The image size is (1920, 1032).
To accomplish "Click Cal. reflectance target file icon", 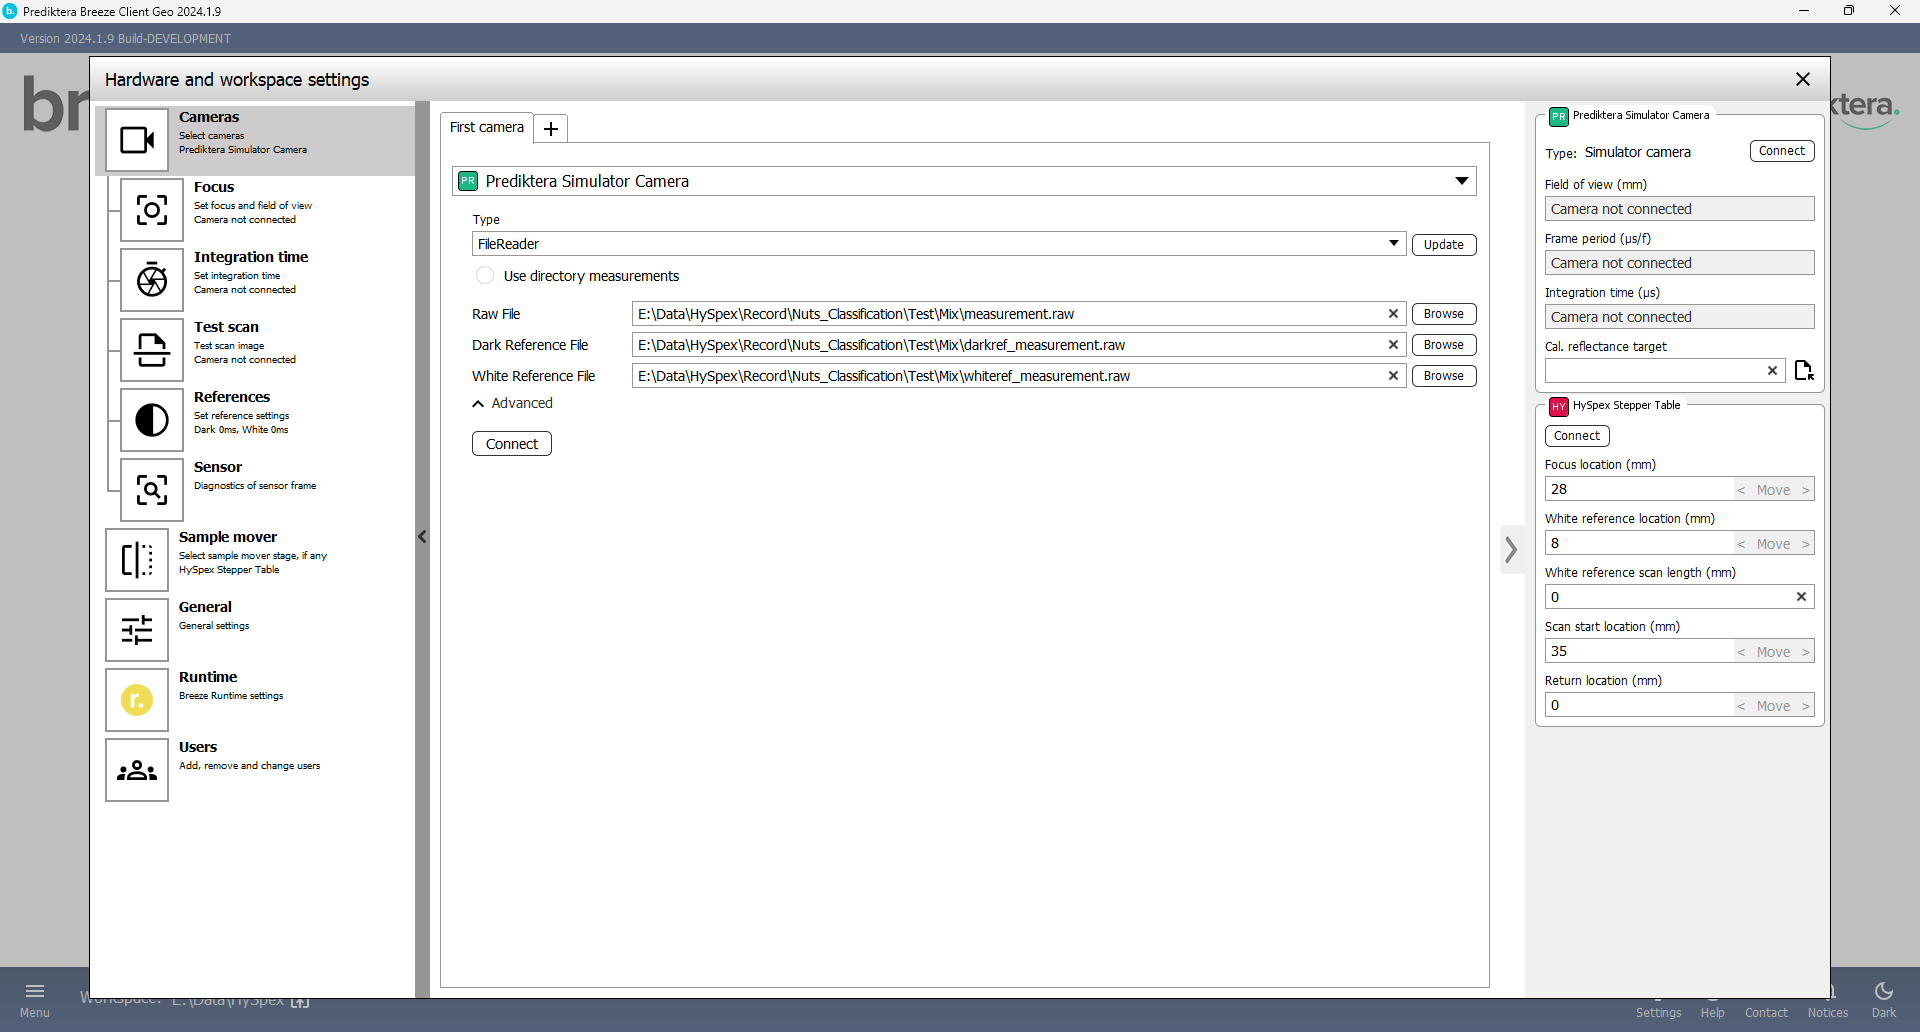I will click(1803, 371).
